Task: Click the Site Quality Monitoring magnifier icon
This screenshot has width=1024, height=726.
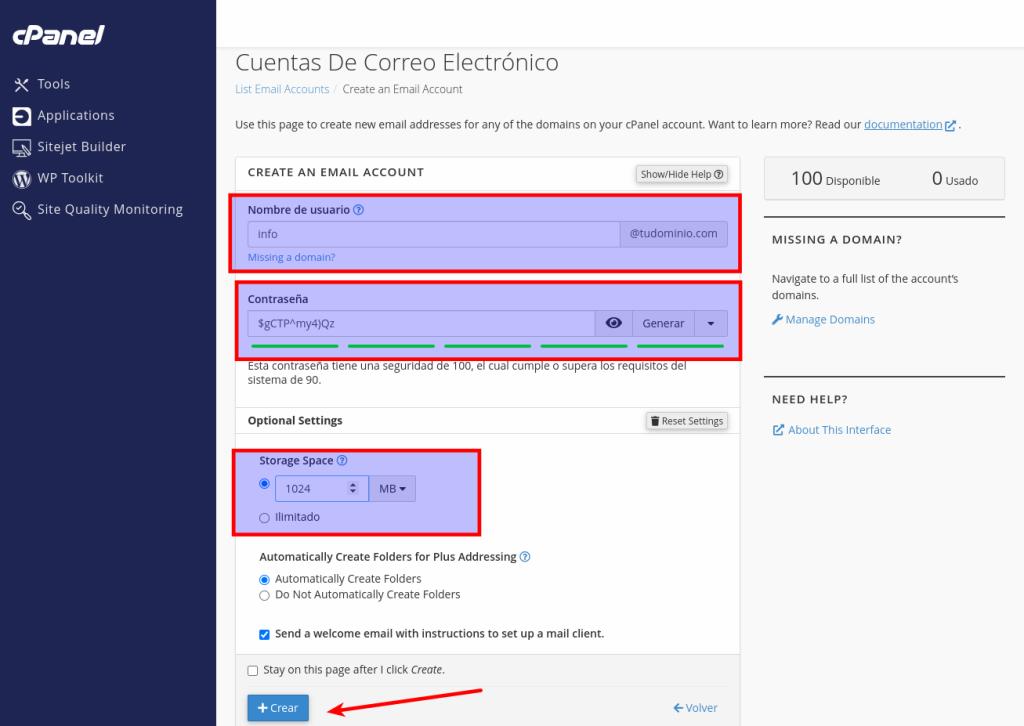Action: tap(21, 210)
